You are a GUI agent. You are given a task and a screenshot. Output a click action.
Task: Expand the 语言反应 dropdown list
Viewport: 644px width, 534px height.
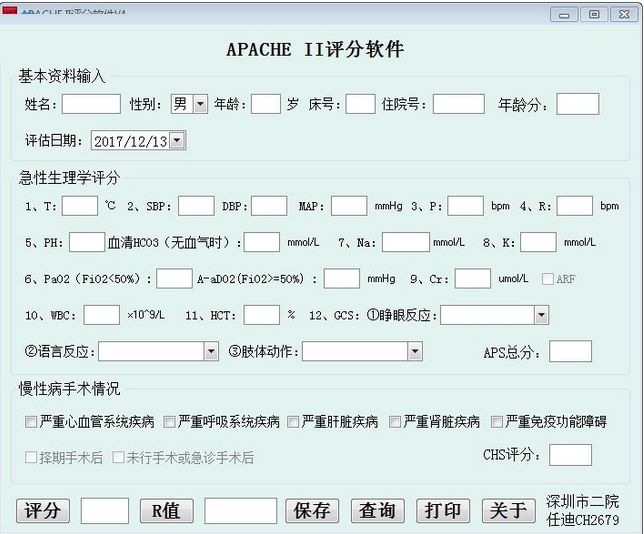(211, 352)
